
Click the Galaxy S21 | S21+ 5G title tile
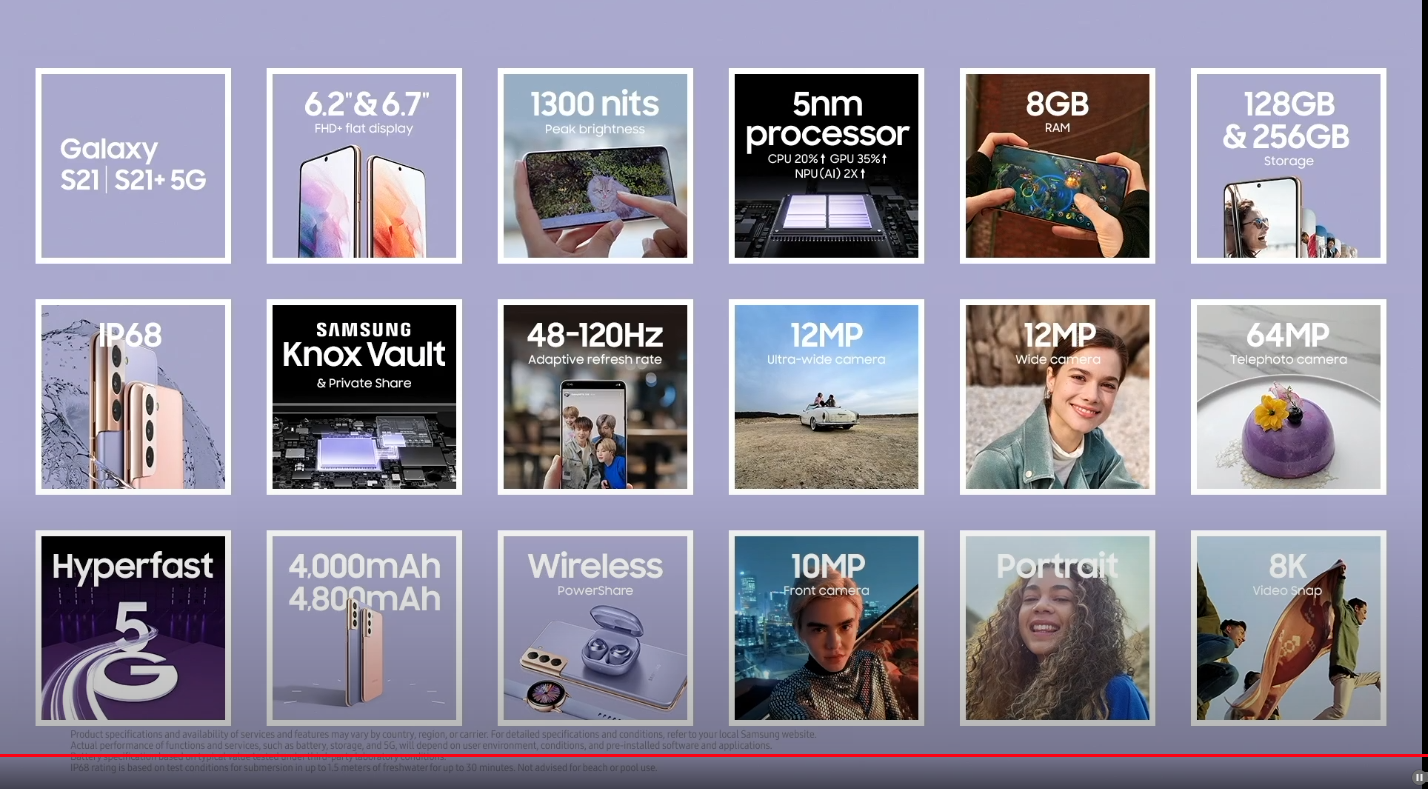tap(133, 166)
